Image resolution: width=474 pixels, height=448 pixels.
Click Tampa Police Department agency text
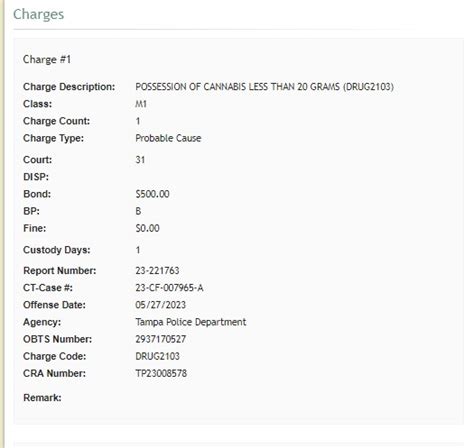pos(191,322)
